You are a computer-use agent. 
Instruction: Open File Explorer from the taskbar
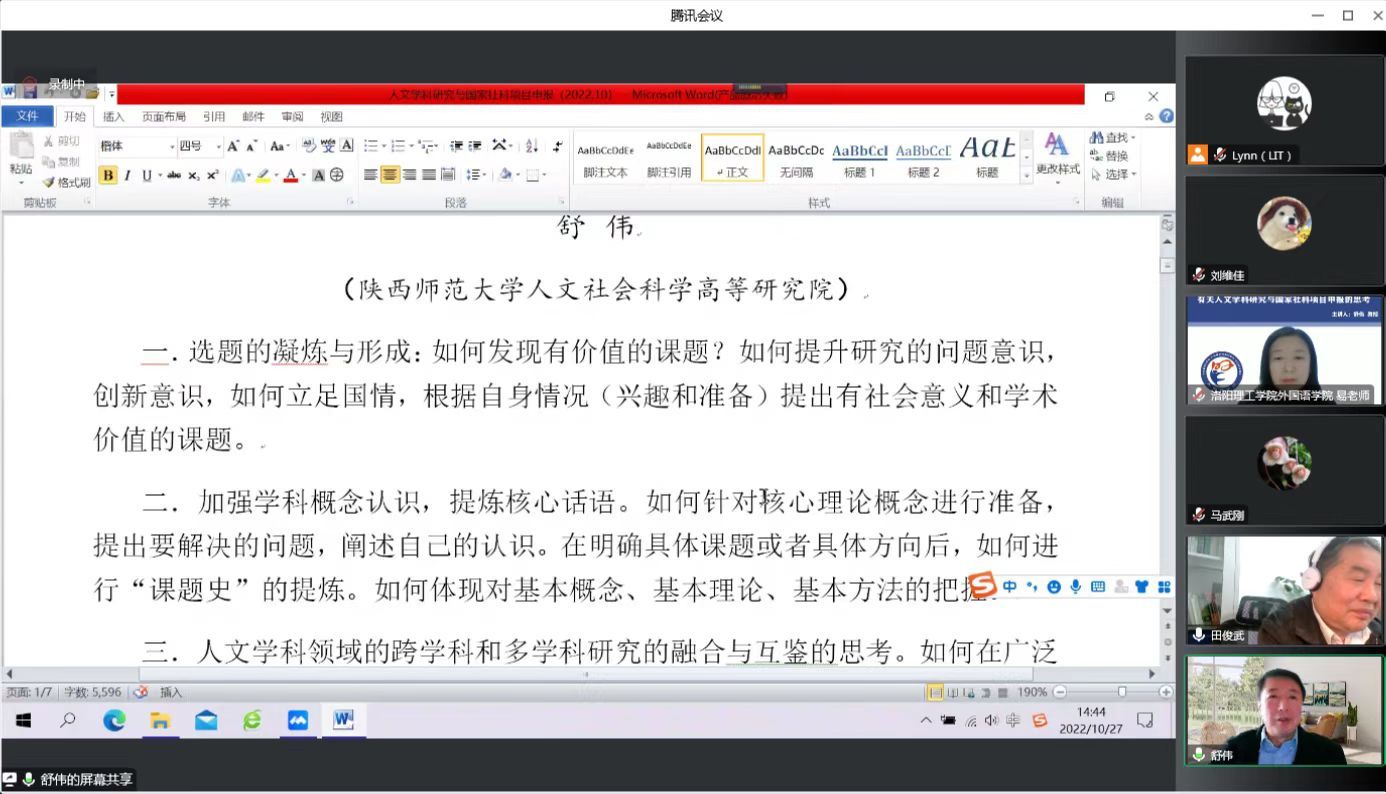click(160, 720)
